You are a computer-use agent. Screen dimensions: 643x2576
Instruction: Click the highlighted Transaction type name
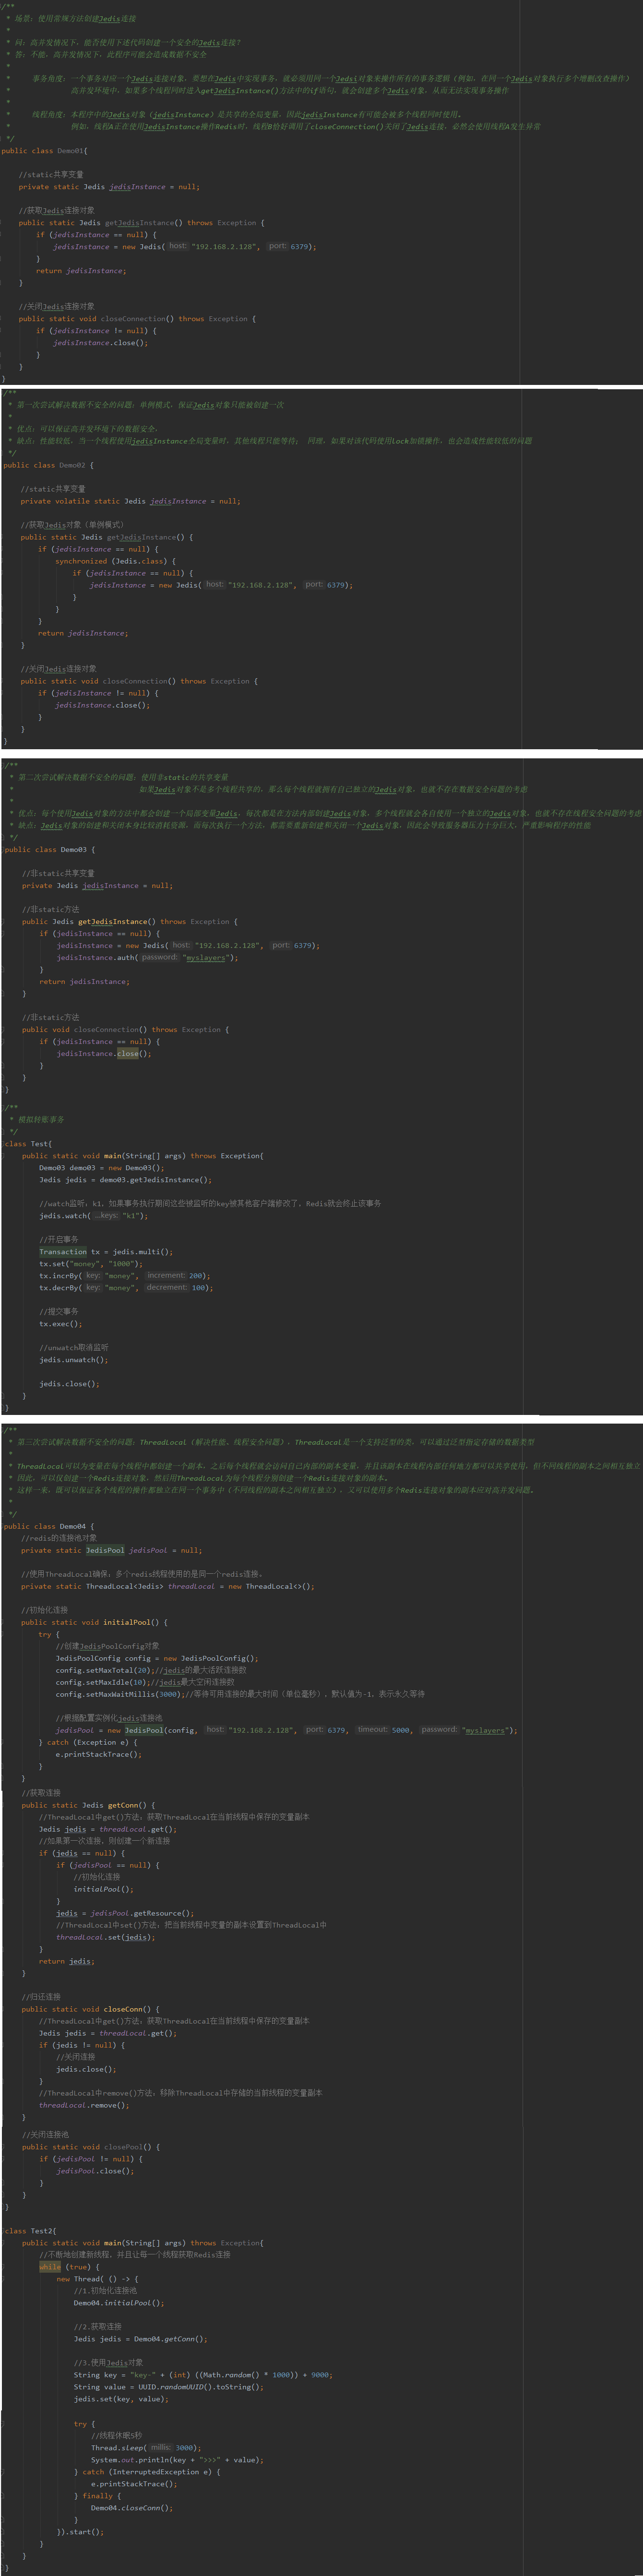[x=63, y=1251]
